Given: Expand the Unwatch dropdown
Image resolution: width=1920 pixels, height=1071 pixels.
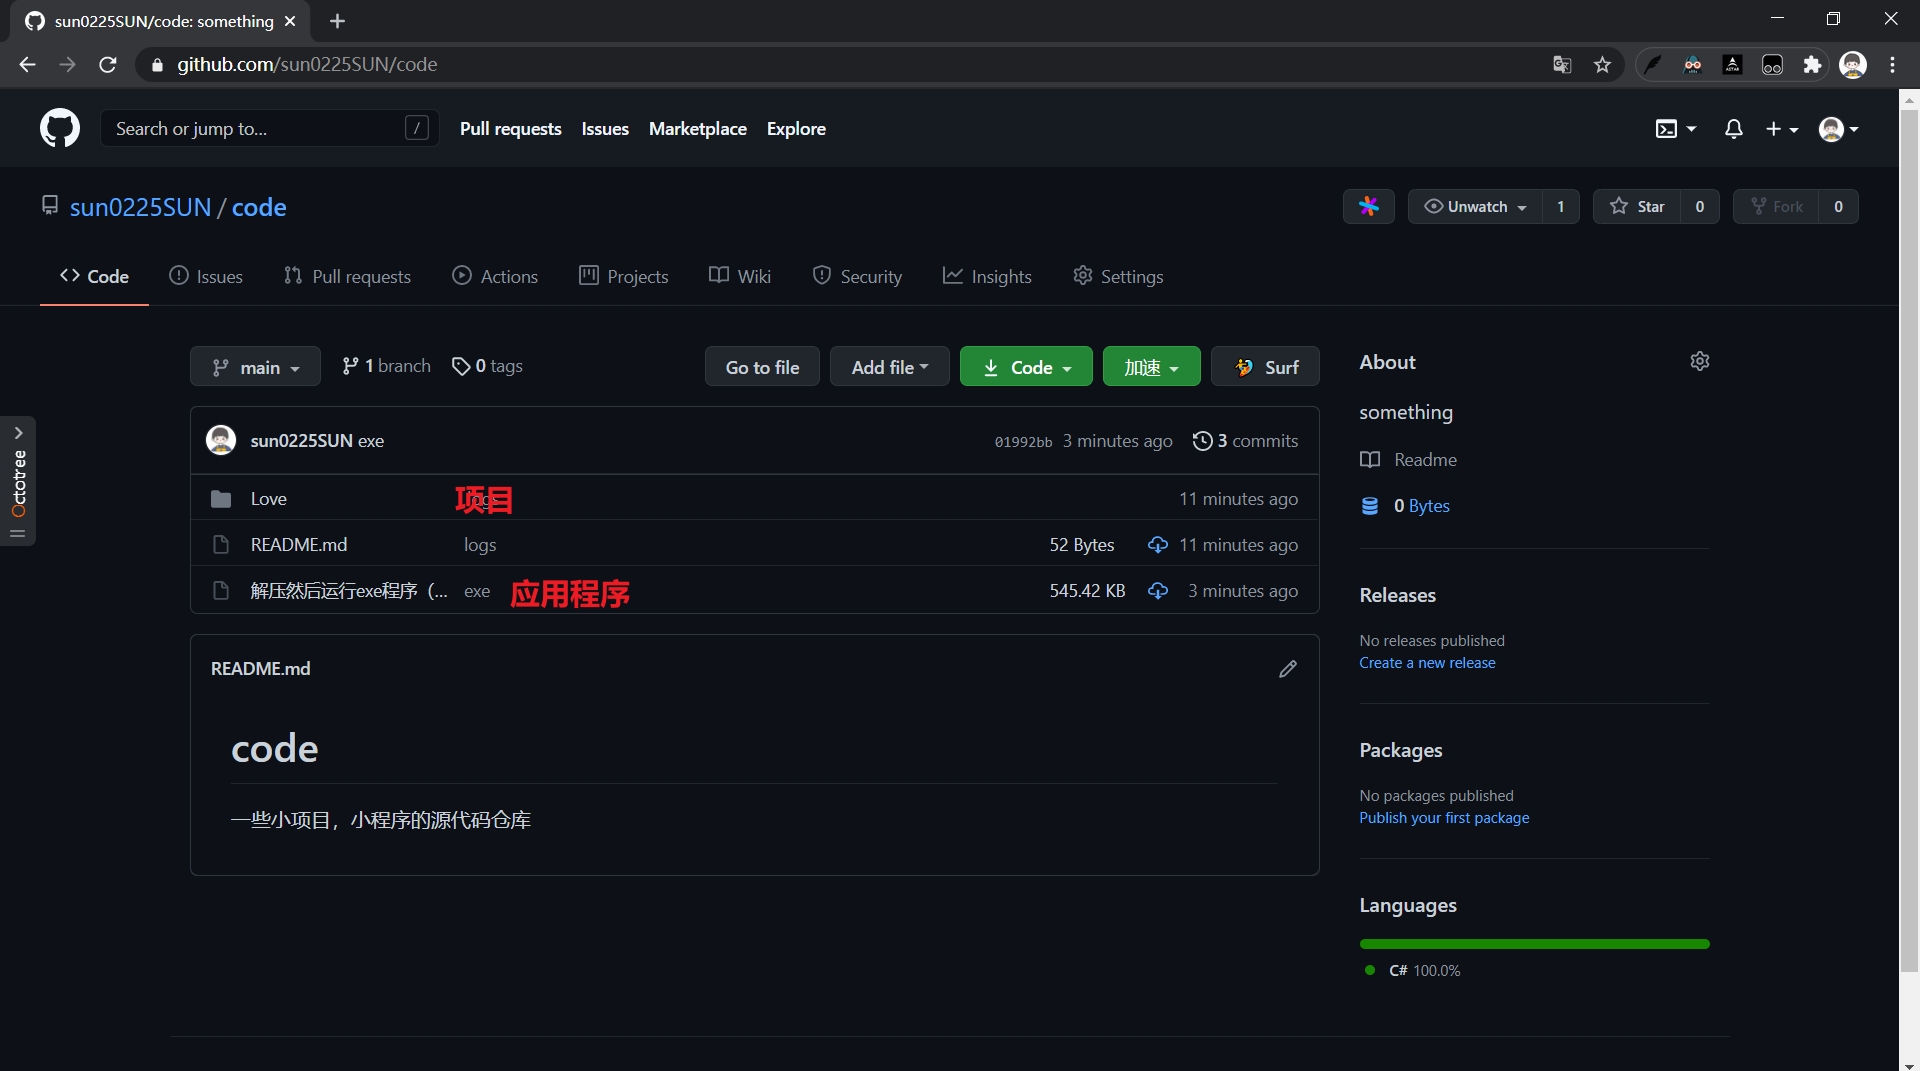Looking at the screenshot, I should pos(1475,206).
